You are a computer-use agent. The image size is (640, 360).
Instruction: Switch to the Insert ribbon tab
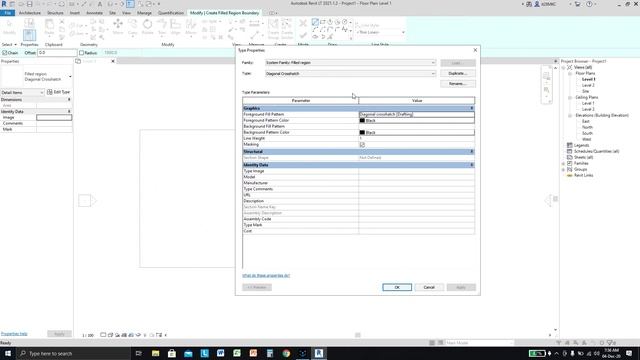click(x=75, y=13)
